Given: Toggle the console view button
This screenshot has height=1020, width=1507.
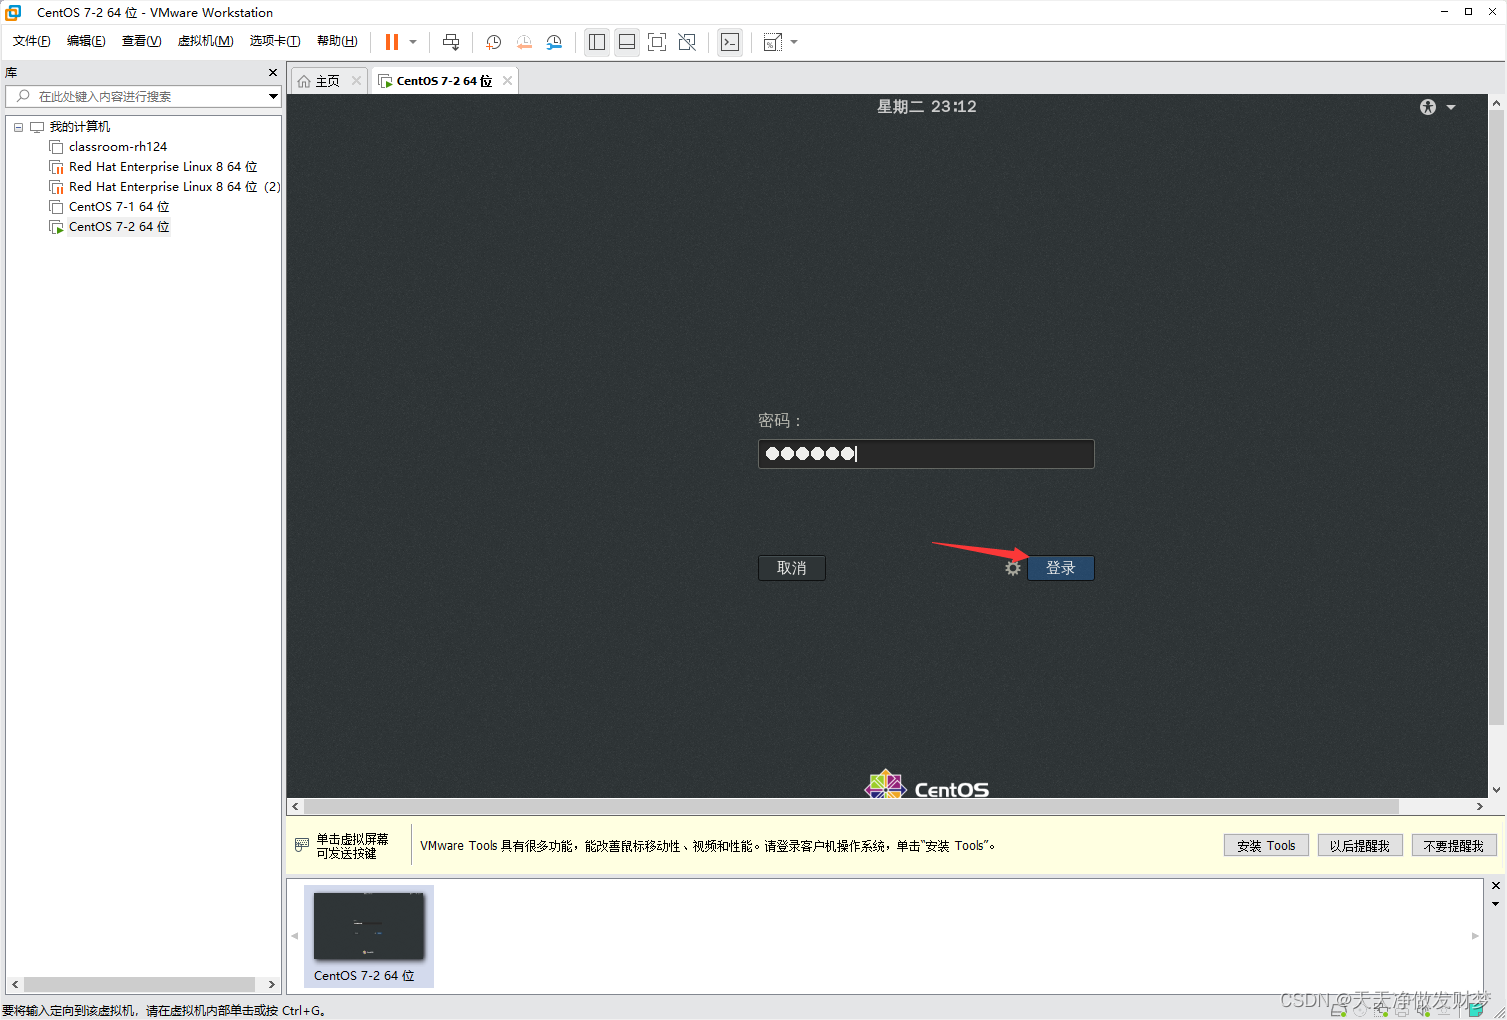Looking at the screenshot, I should 730,42.
